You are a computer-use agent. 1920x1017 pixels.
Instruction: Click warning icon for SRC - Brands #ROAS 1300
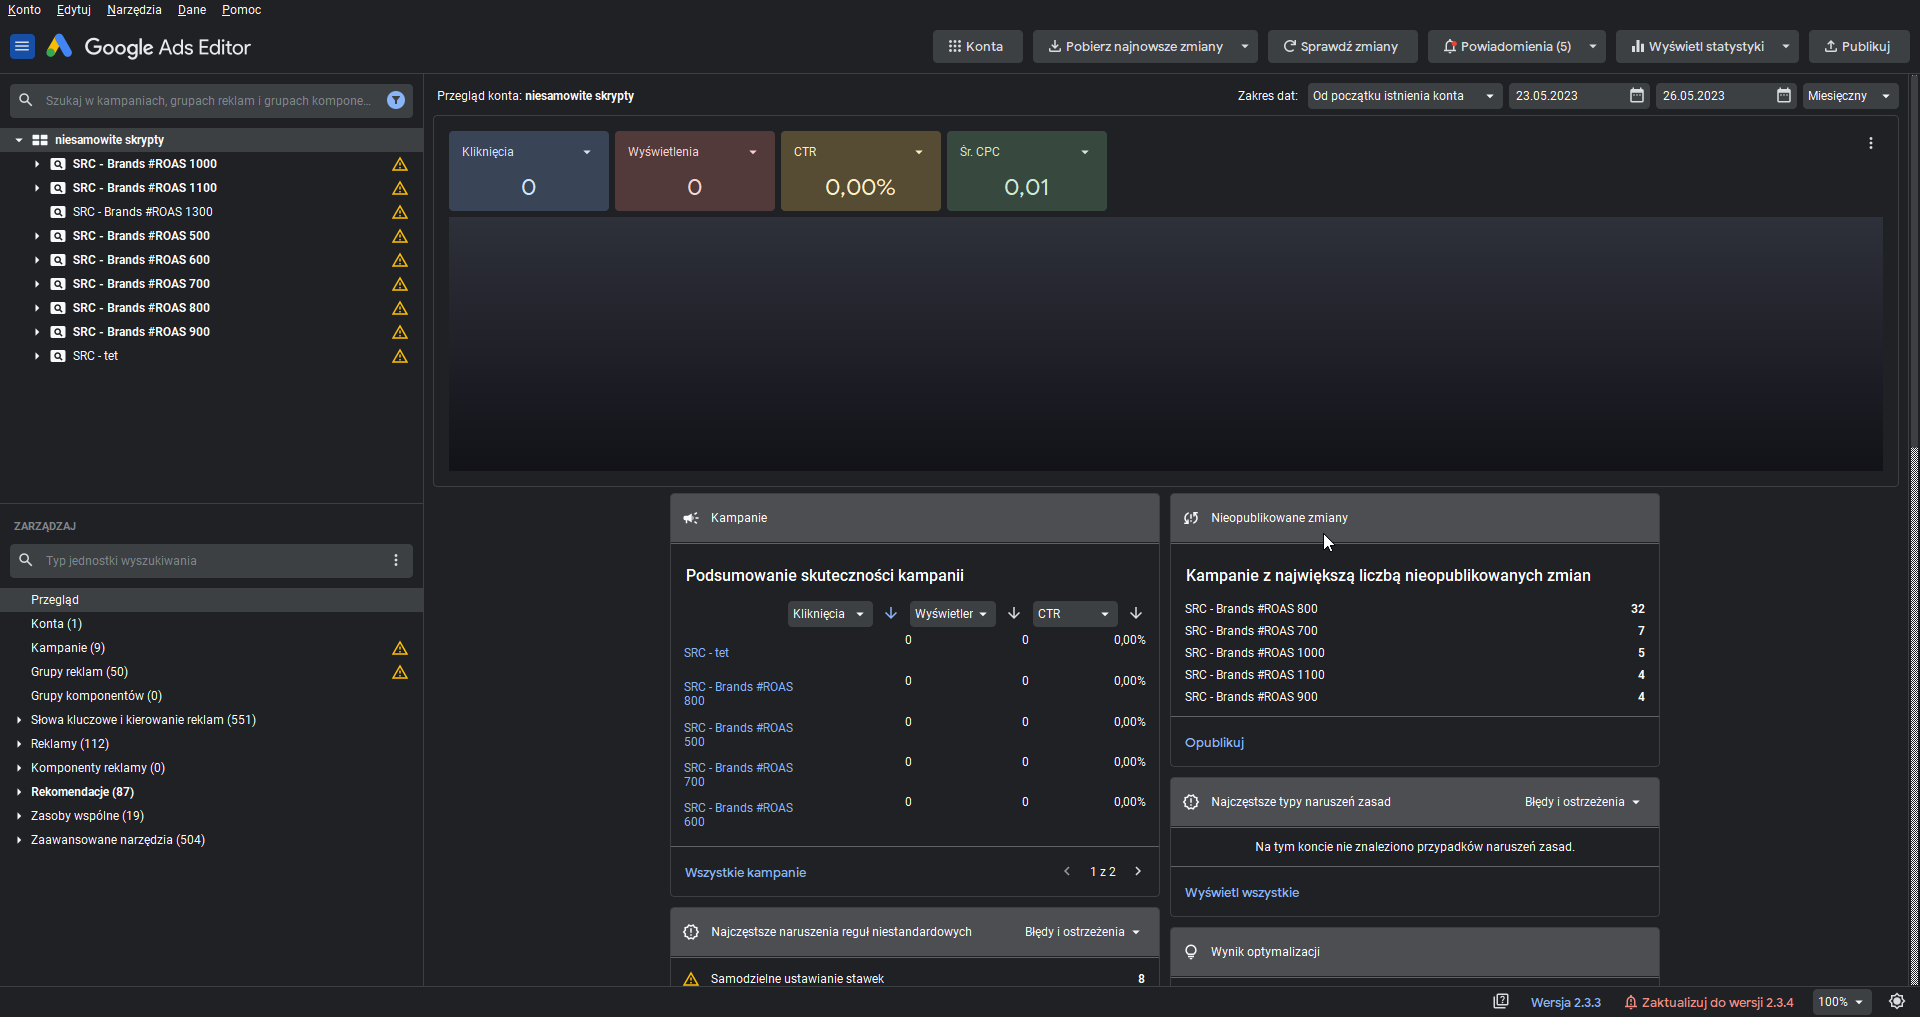[400, 212]
